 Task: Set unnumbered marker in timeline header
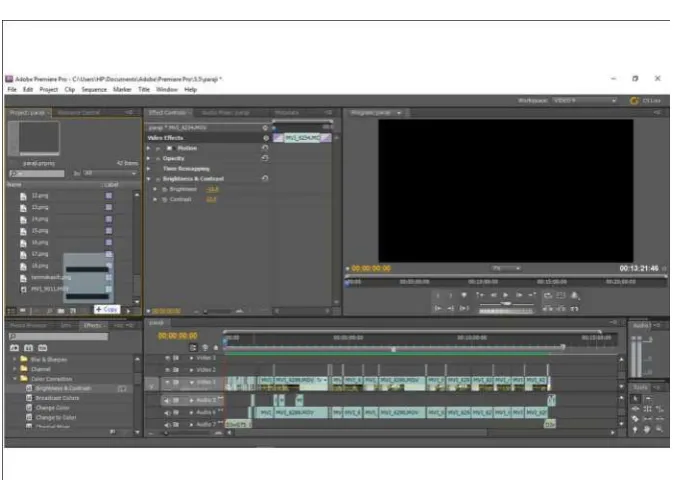pyautogui.click(x=216, y=347)
